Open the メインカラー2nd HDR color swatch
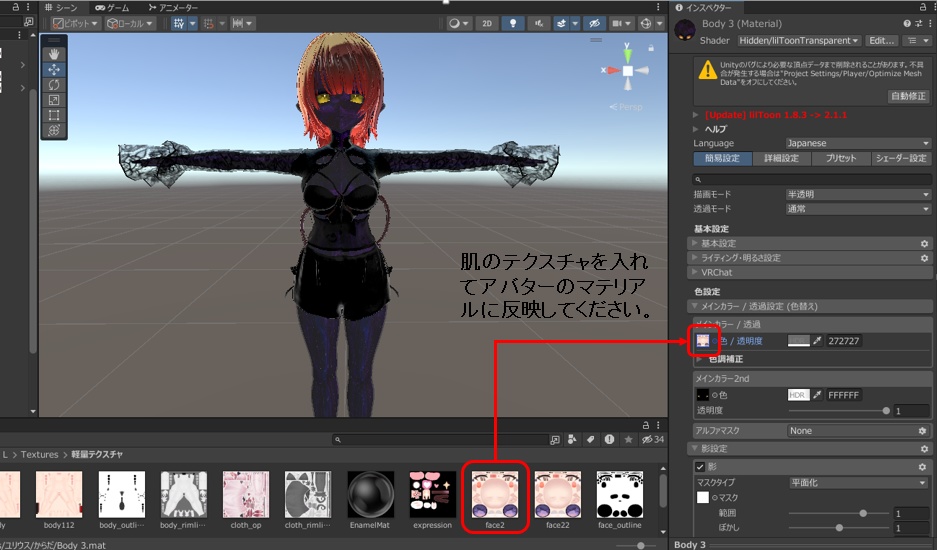 [798, 395]
